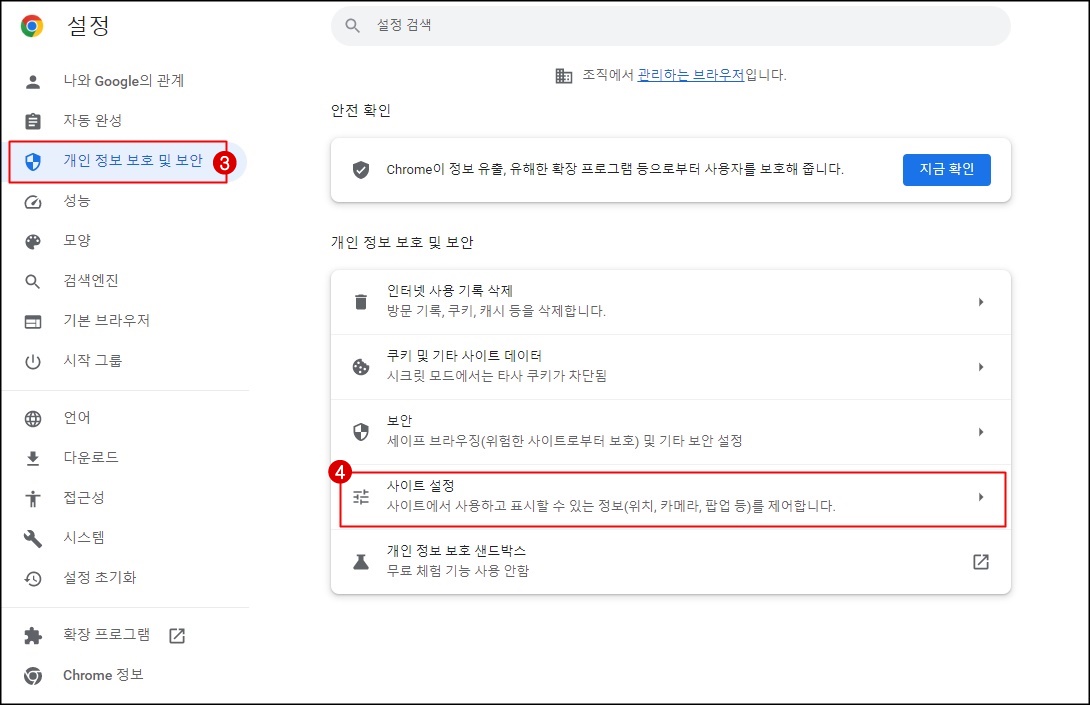
Task: Click the download icon beside 다운로드
Action: [x=33, y=457]
